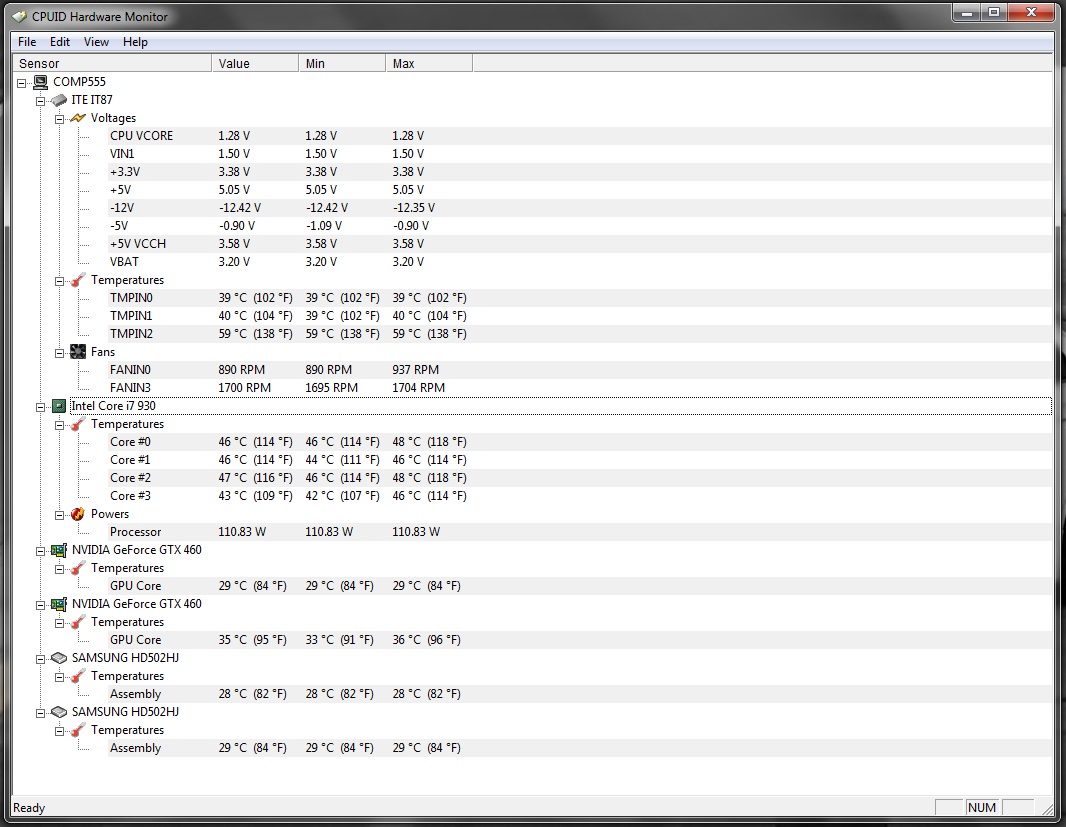Select the CPU VCORE row
The height and width of the screenshot is (827, 1066).
[x=580, y=136]
